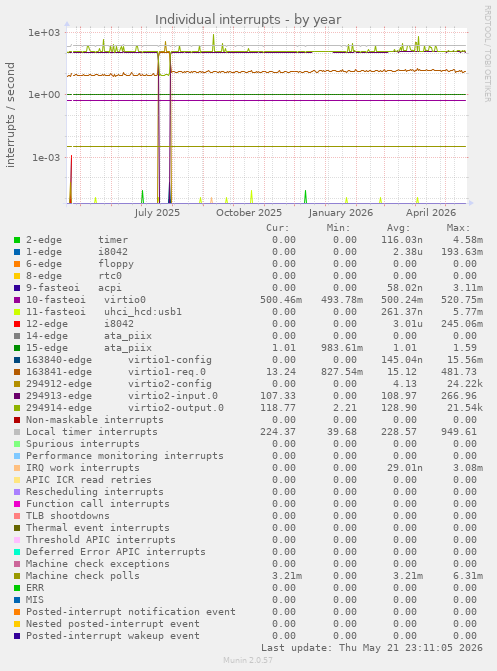Viewport: 497px width, 671px height.
Task: Click the Munin 2.0.57 version text
Action: point(248,660)
